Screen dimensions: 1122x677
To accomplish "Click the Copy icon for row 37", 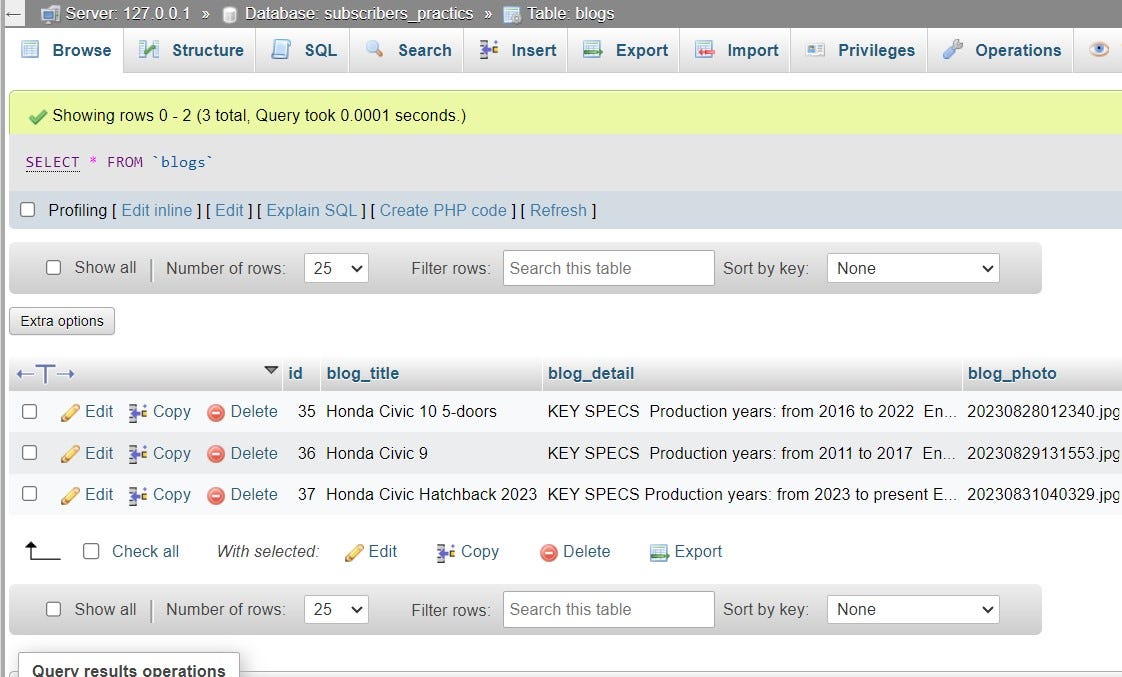I will coord(137,496).
